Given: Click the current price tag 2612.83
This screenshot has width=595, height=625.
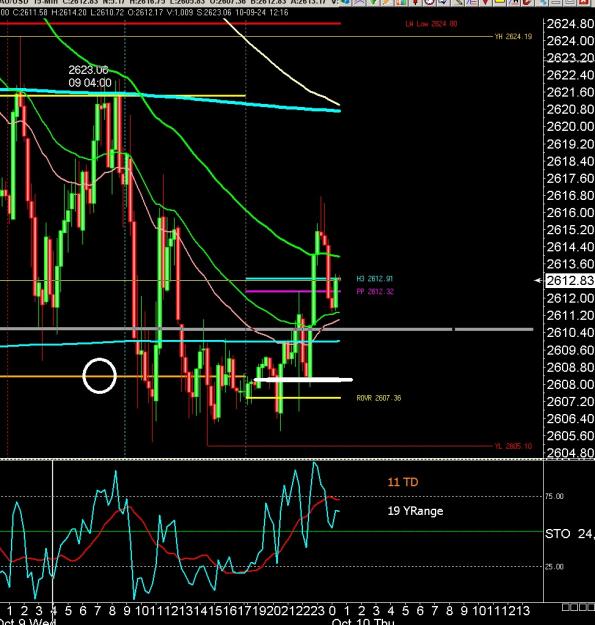Looking at the screenshot, I should (x=570, y=281).
